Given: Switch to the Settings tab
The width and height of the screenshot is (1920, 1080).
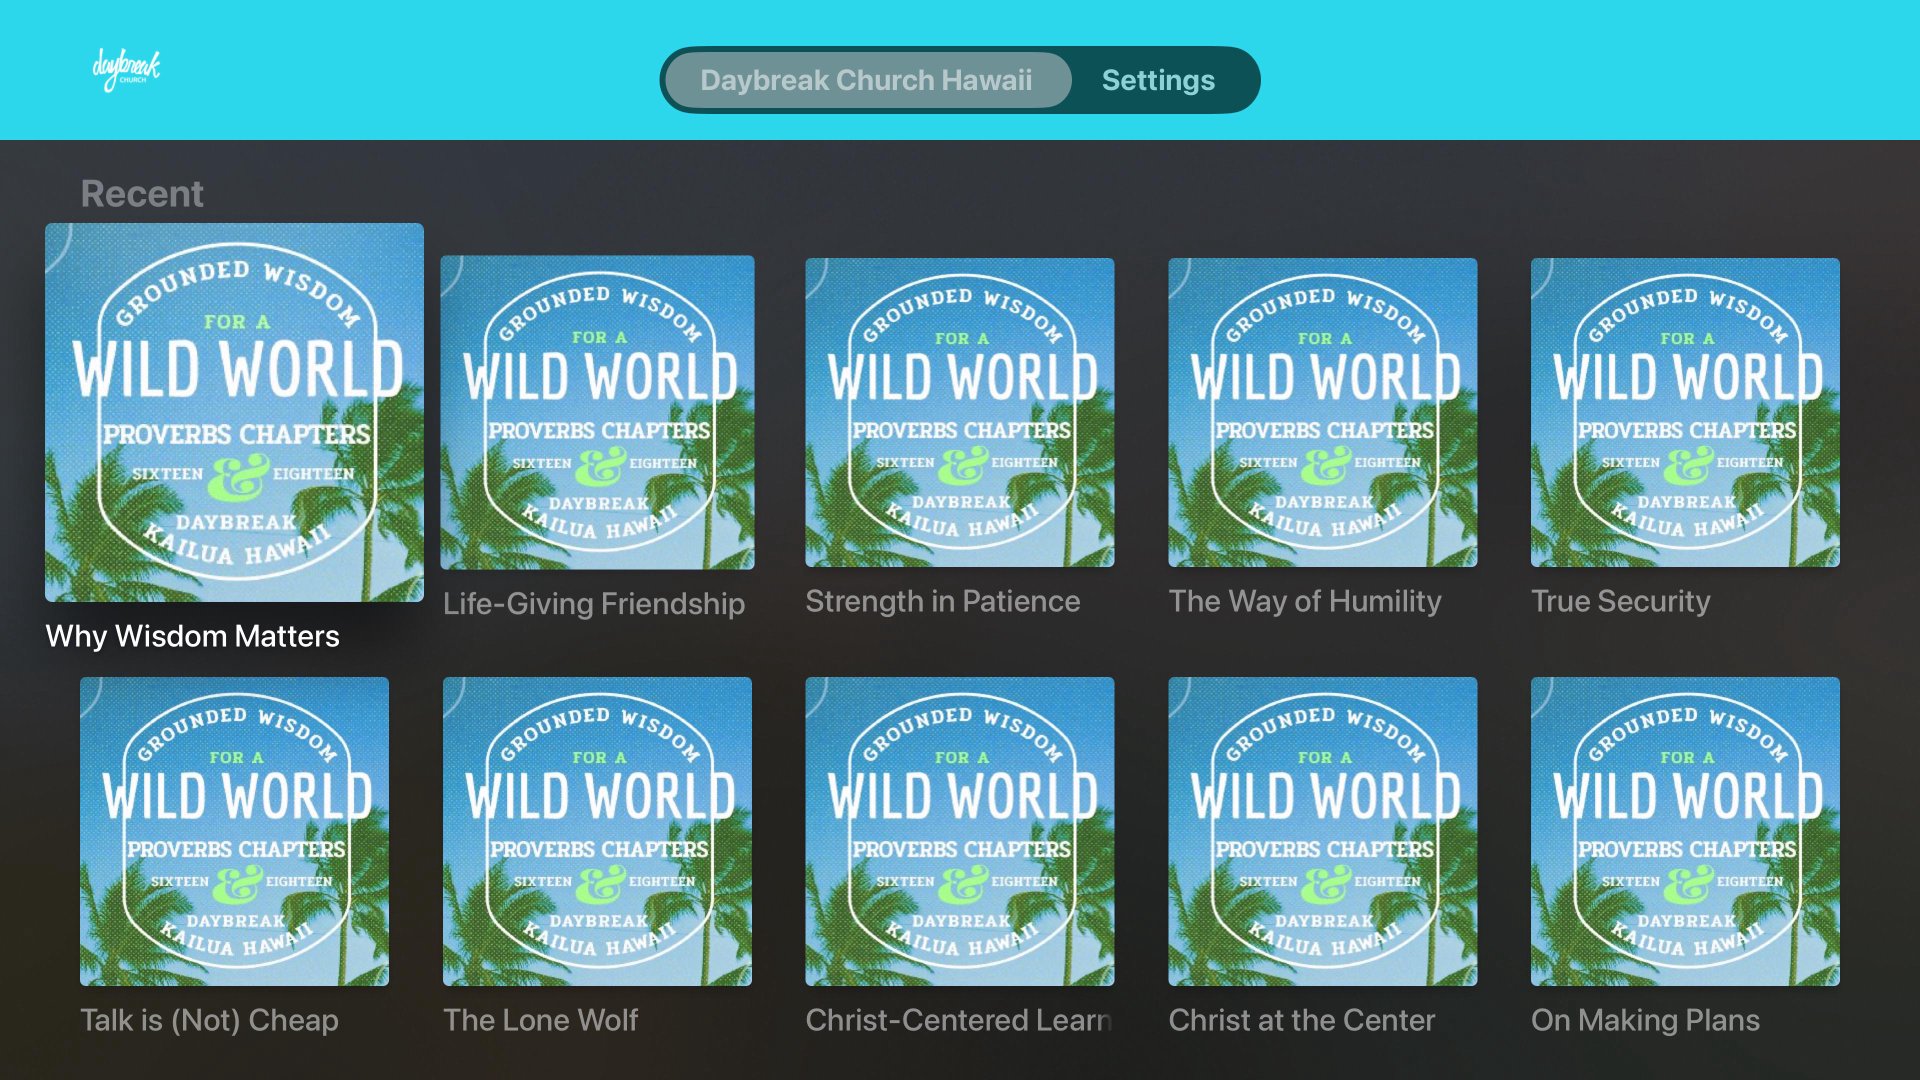Looking at the screenshot, I should [1158, 80].
